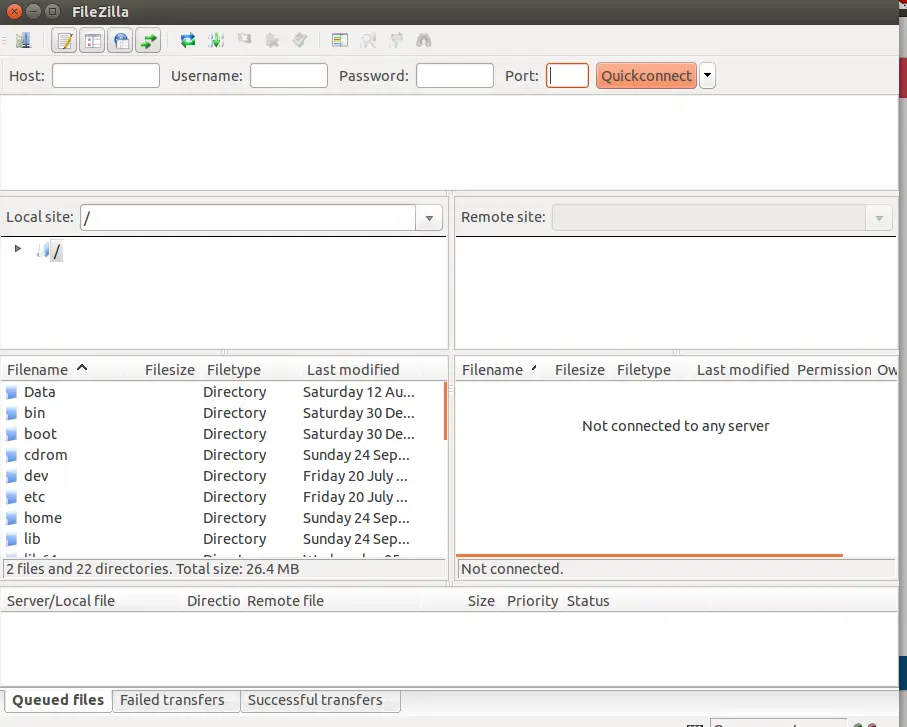Select the boot directory

click(x=223, y=434)
